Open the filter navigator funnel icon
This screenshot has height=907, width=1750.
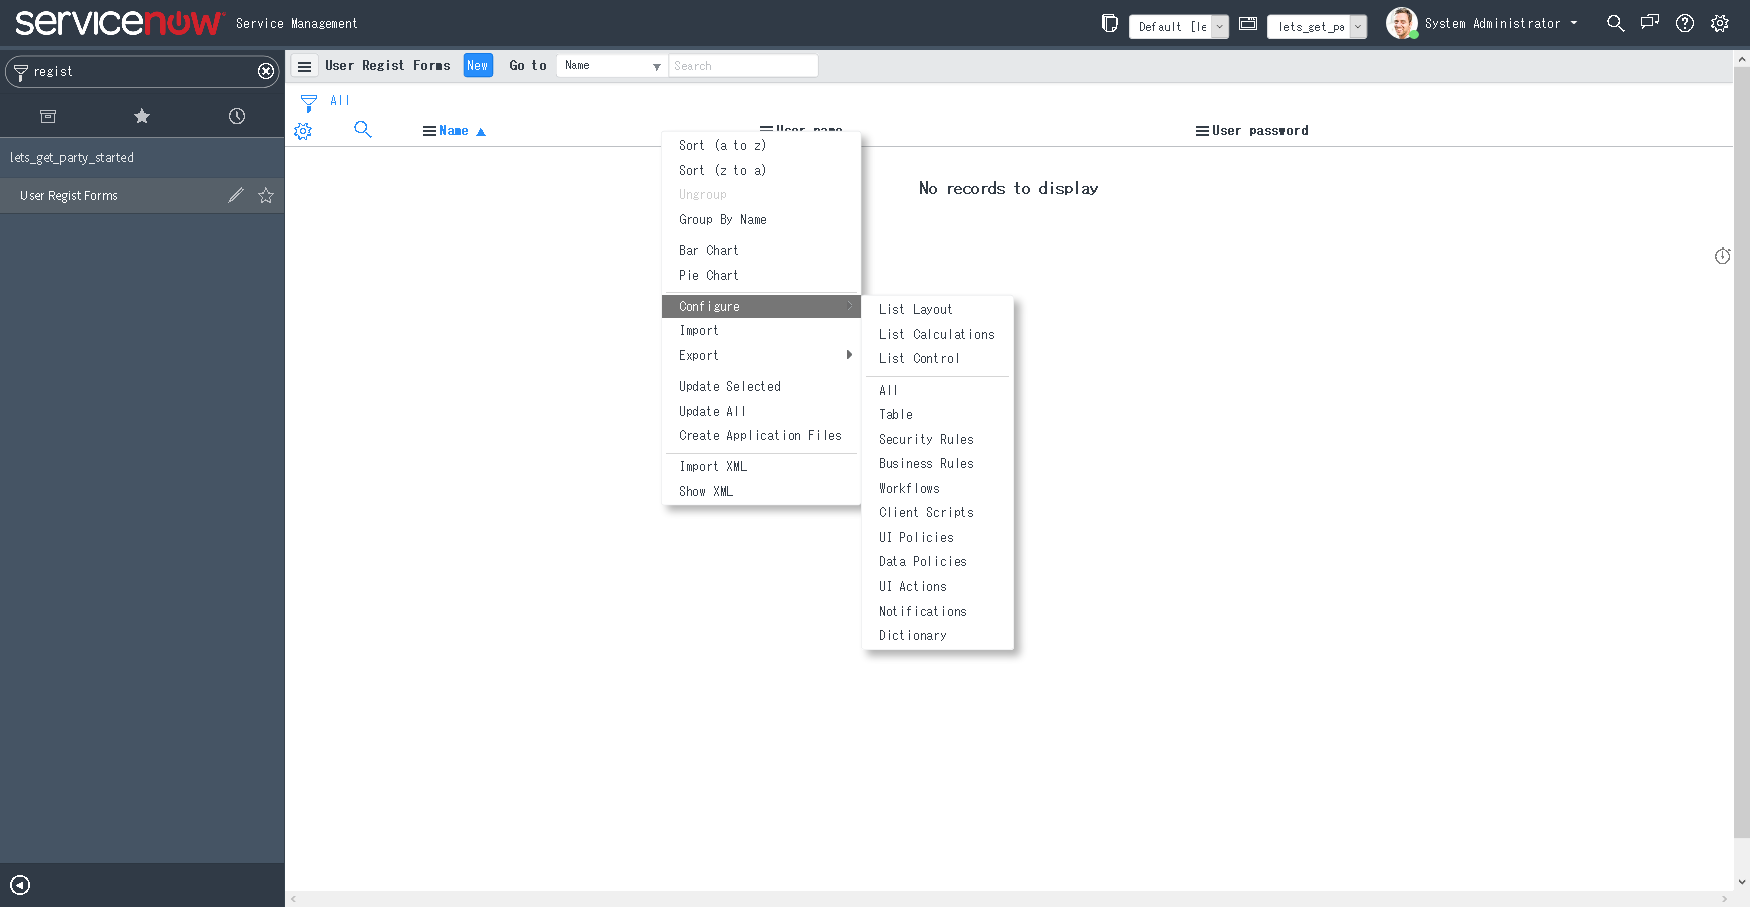(19, 71)
